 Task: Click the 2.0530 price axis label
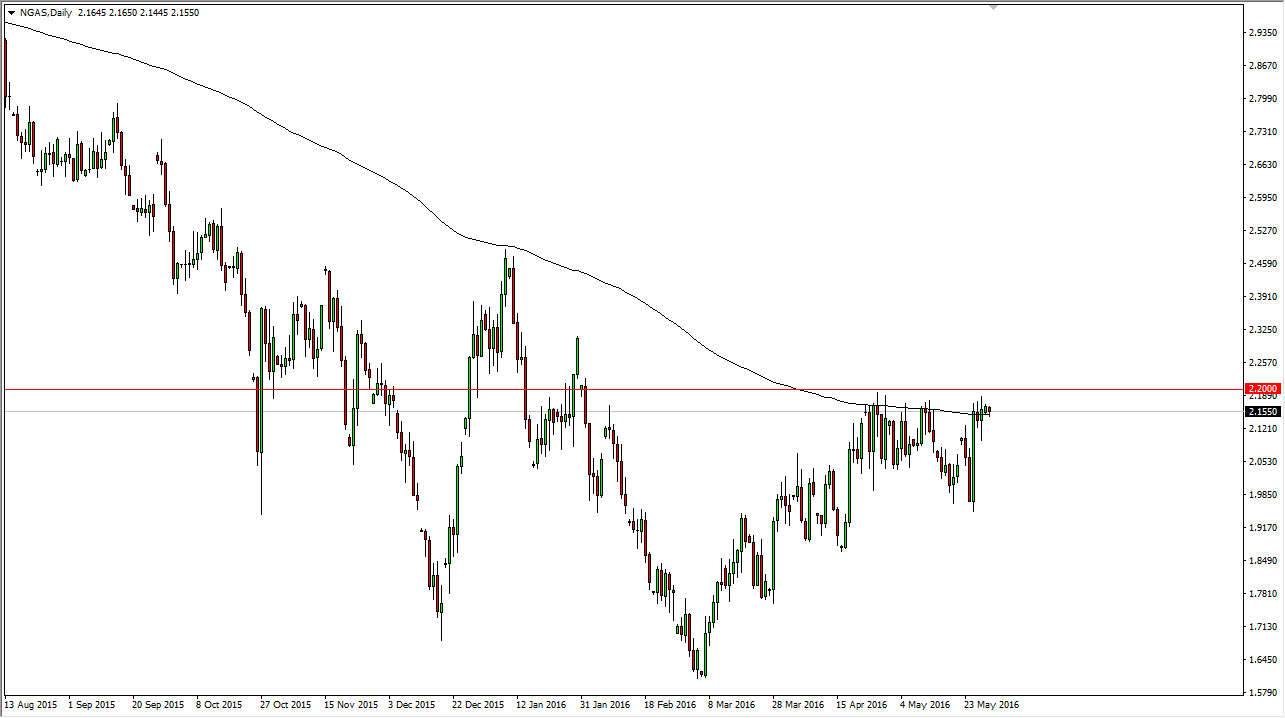tap(1262, 461)
